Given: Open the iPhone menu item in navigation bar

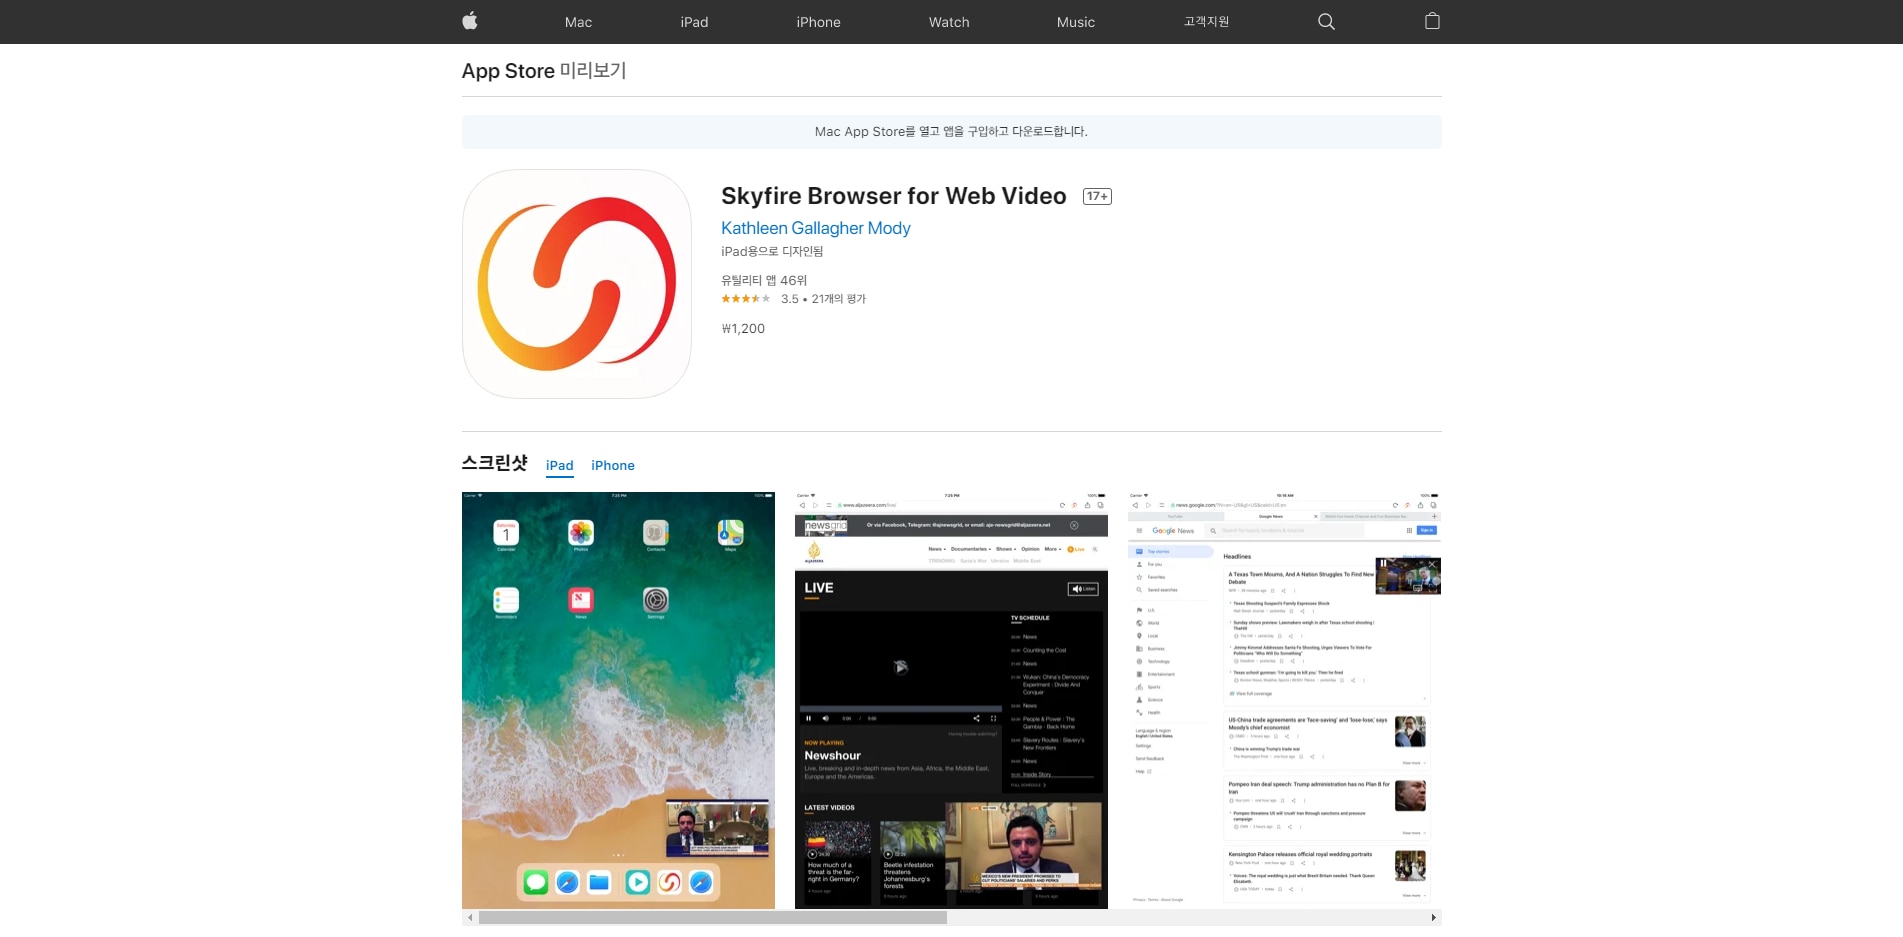Looking at the screenshot, I should [x=818, y=22].
